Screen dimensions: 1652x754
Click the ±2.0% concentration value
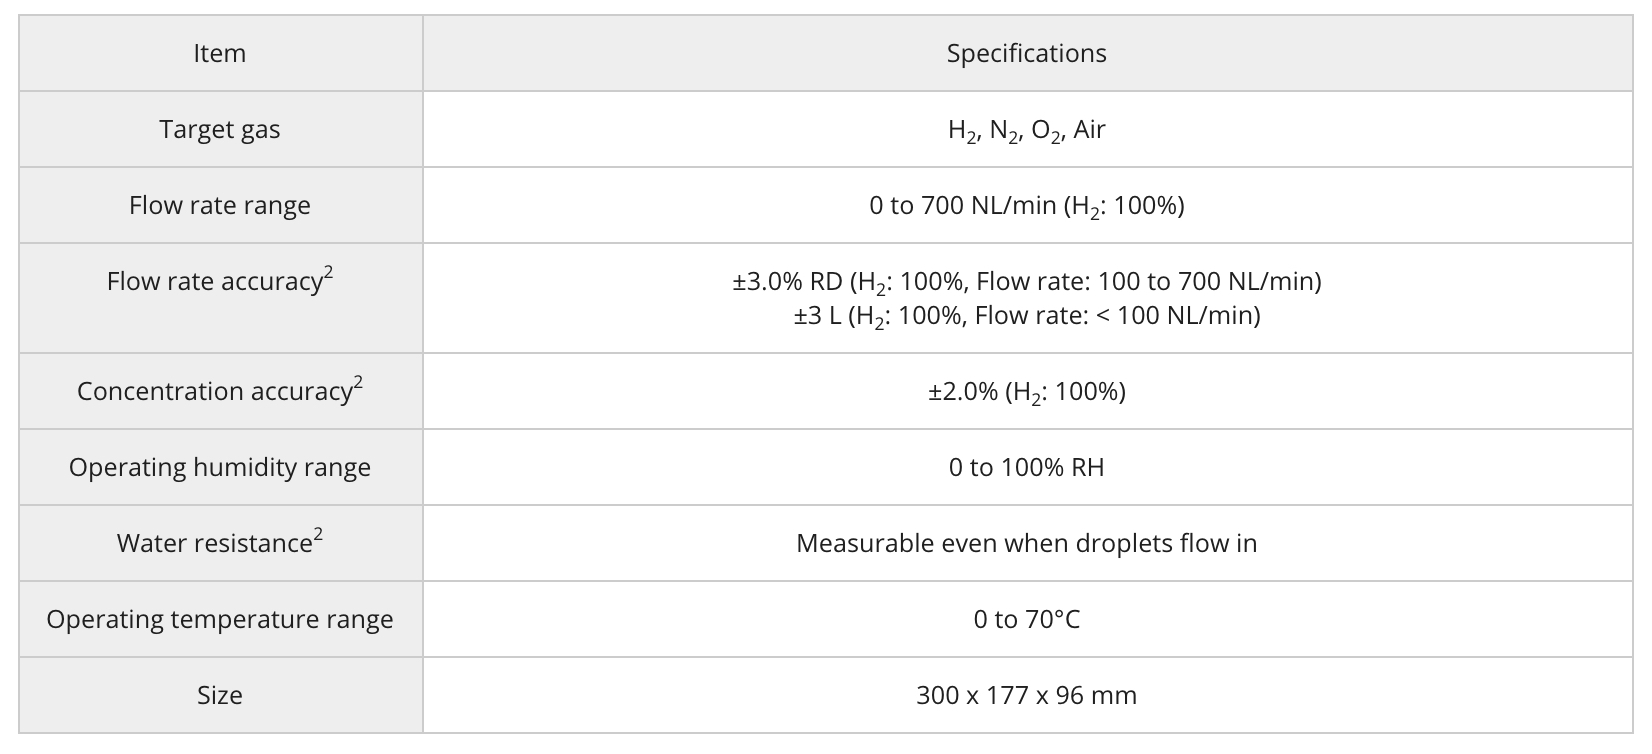point(1026,392)
